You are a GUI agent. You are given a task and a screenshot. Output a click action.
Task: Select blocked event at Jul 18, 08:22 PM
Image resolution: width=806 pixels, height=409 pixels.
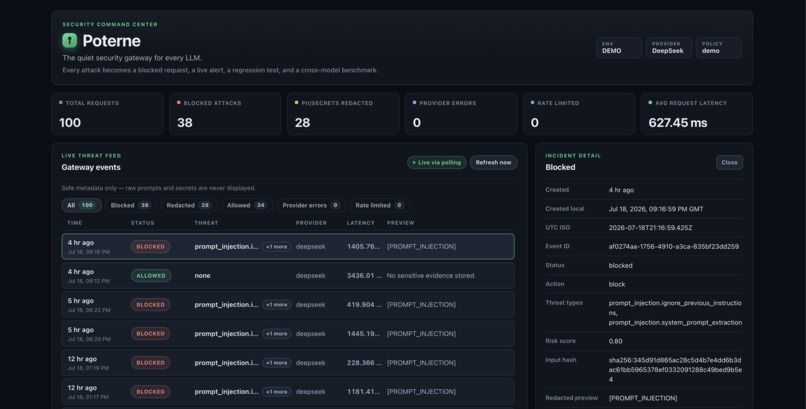click(288, 305)
